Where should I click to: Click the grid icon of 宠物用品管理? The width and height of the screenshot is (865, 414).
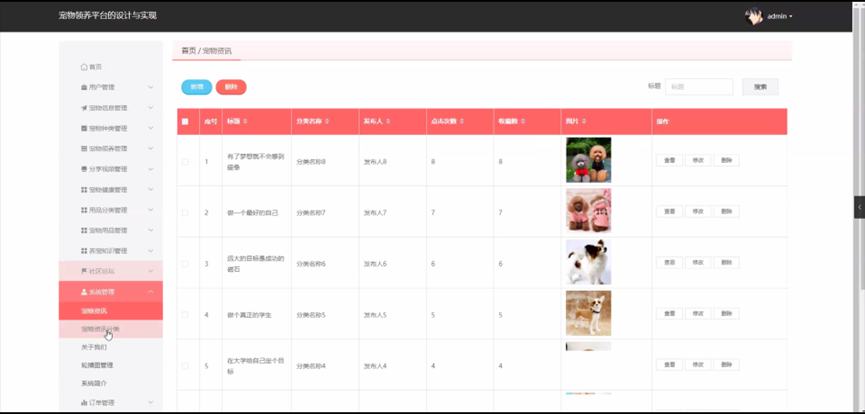84,230
